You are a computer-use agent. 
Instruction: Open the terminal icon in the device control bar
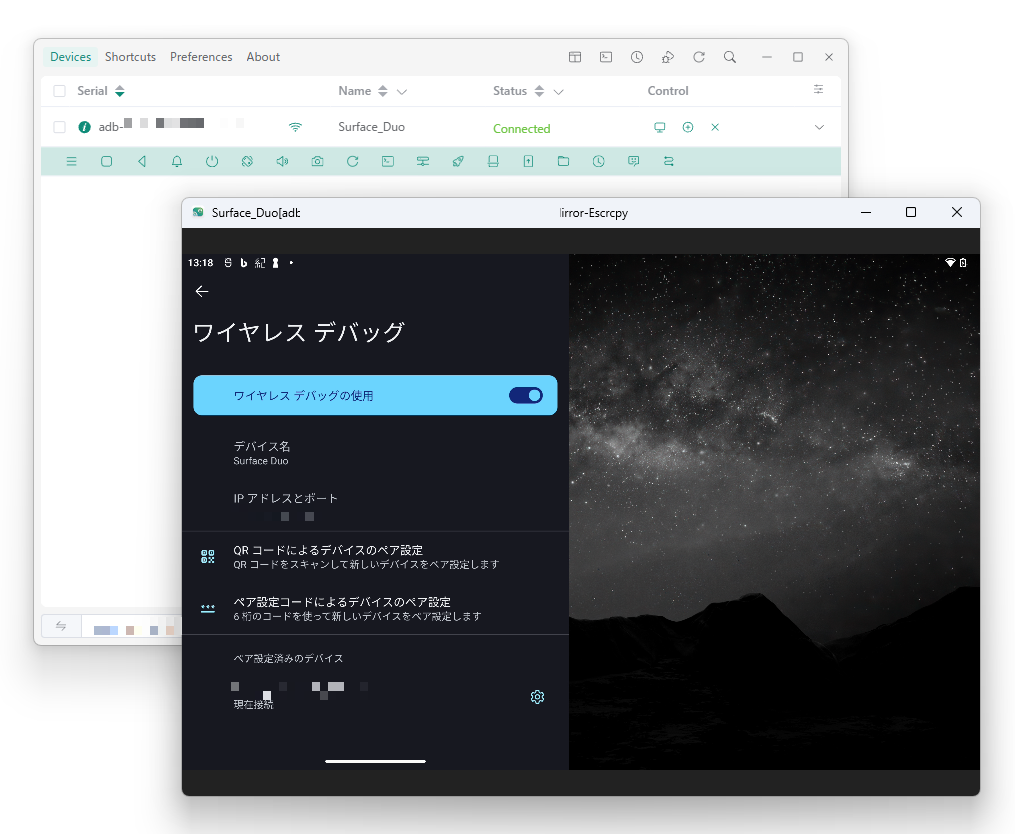click(388, 161)
